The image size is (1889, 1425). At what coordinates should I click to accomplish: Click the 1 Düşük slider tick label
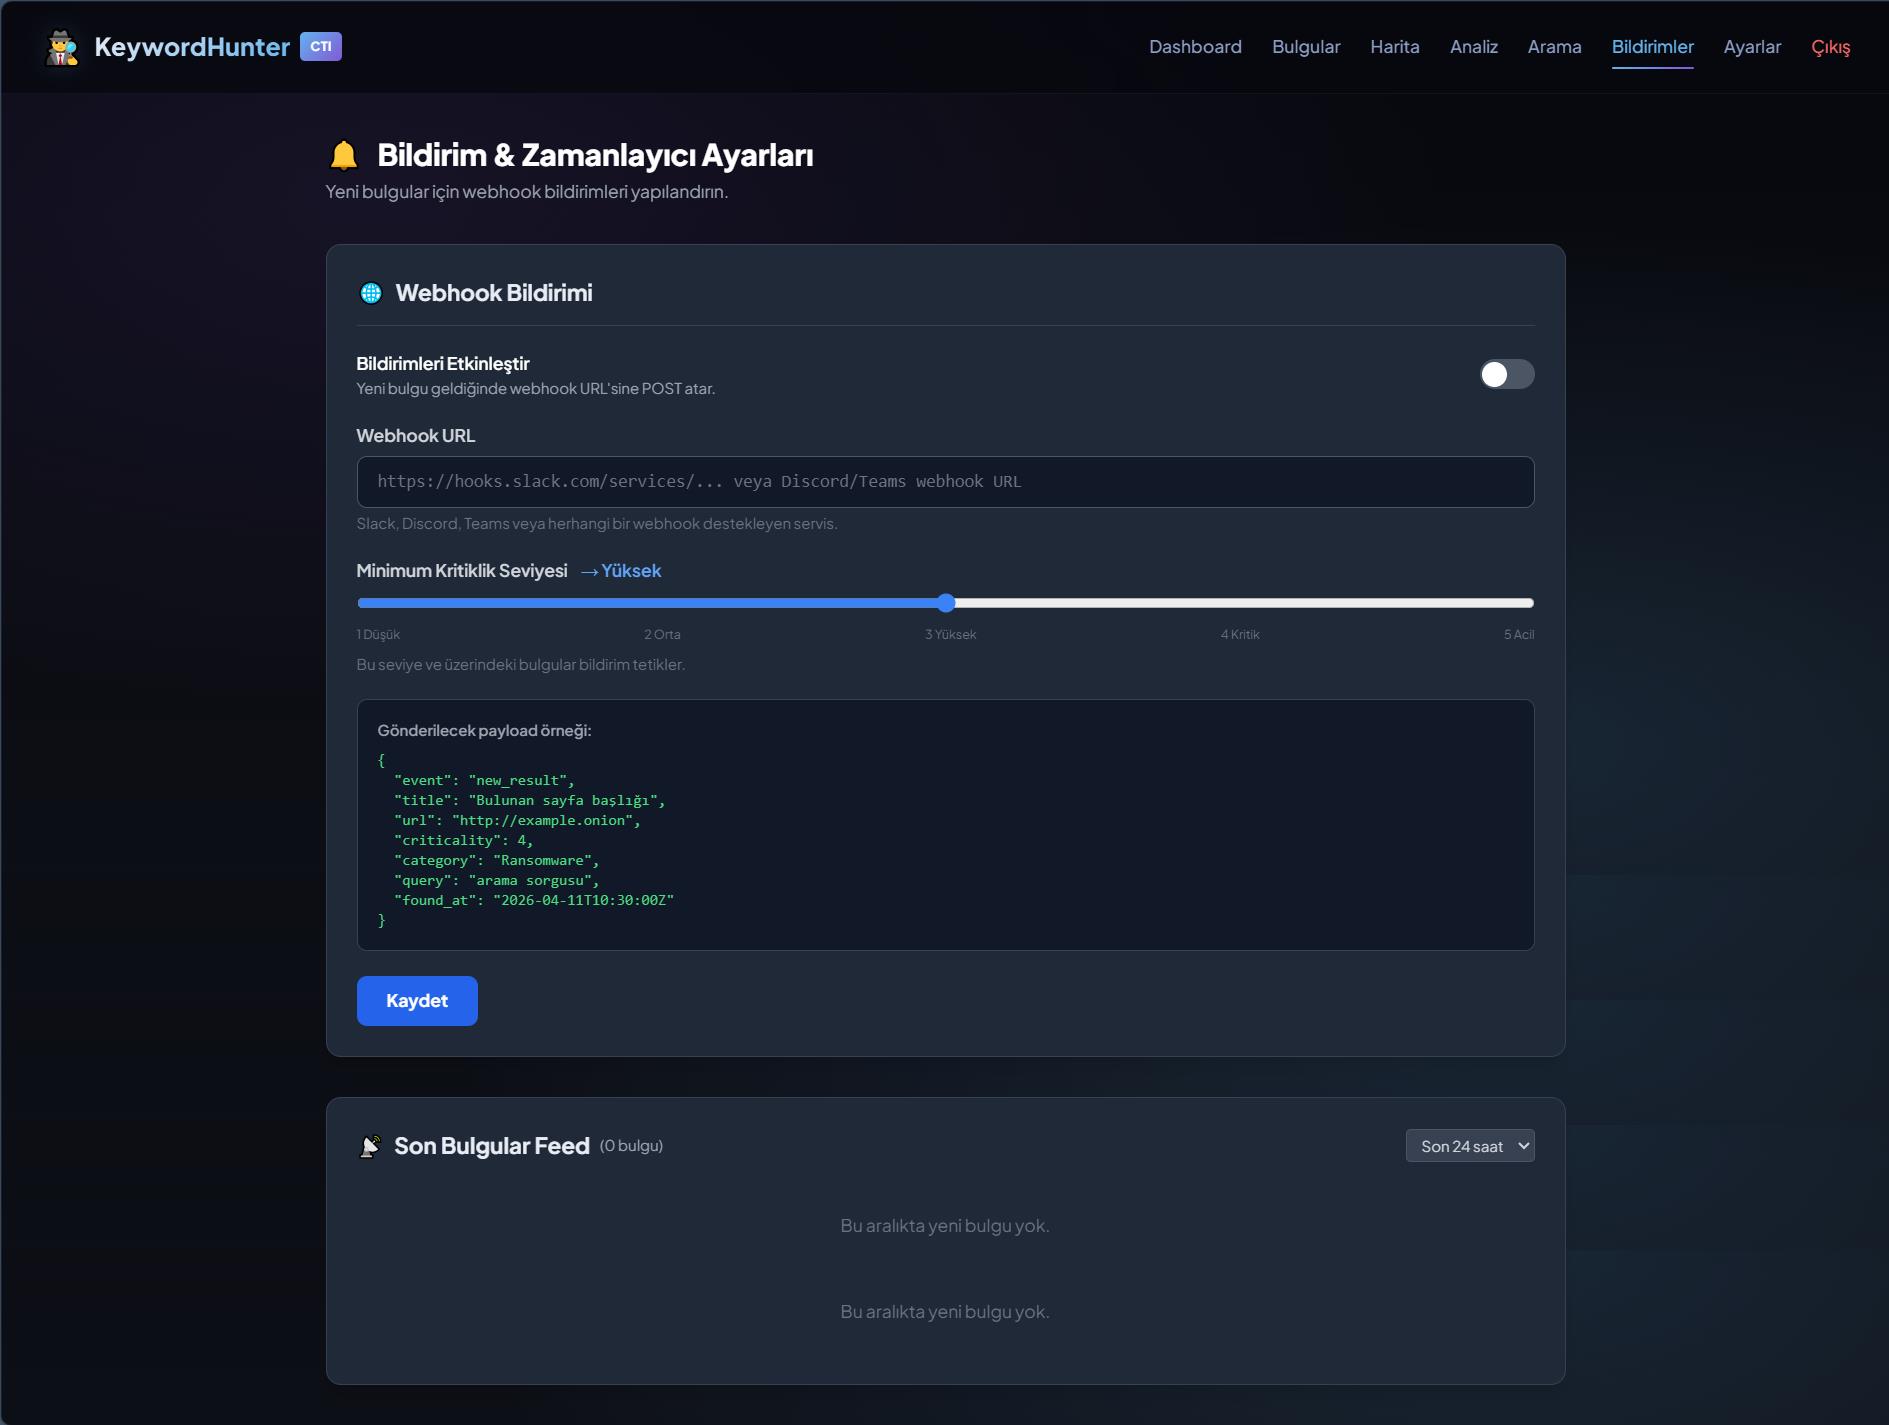(x=378, y=635)
